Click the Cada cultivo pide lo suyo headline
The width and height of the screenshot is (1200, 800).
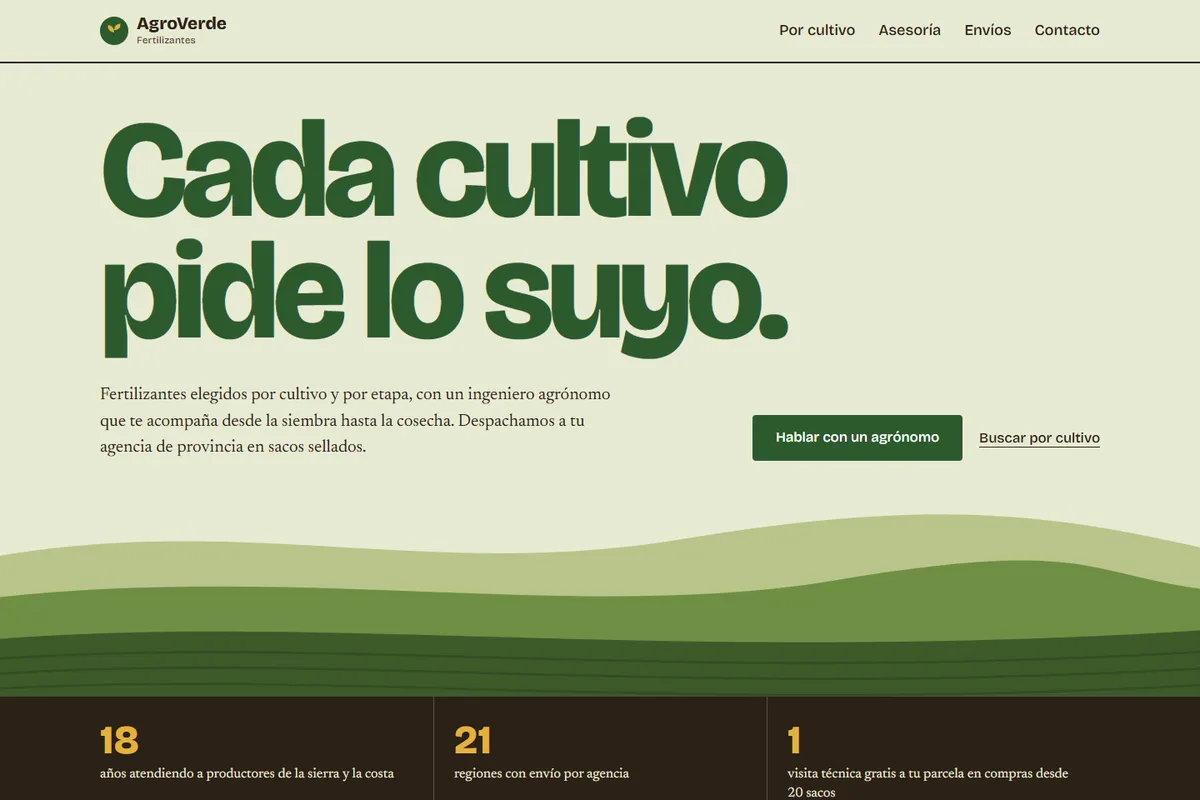pos(445,238)
